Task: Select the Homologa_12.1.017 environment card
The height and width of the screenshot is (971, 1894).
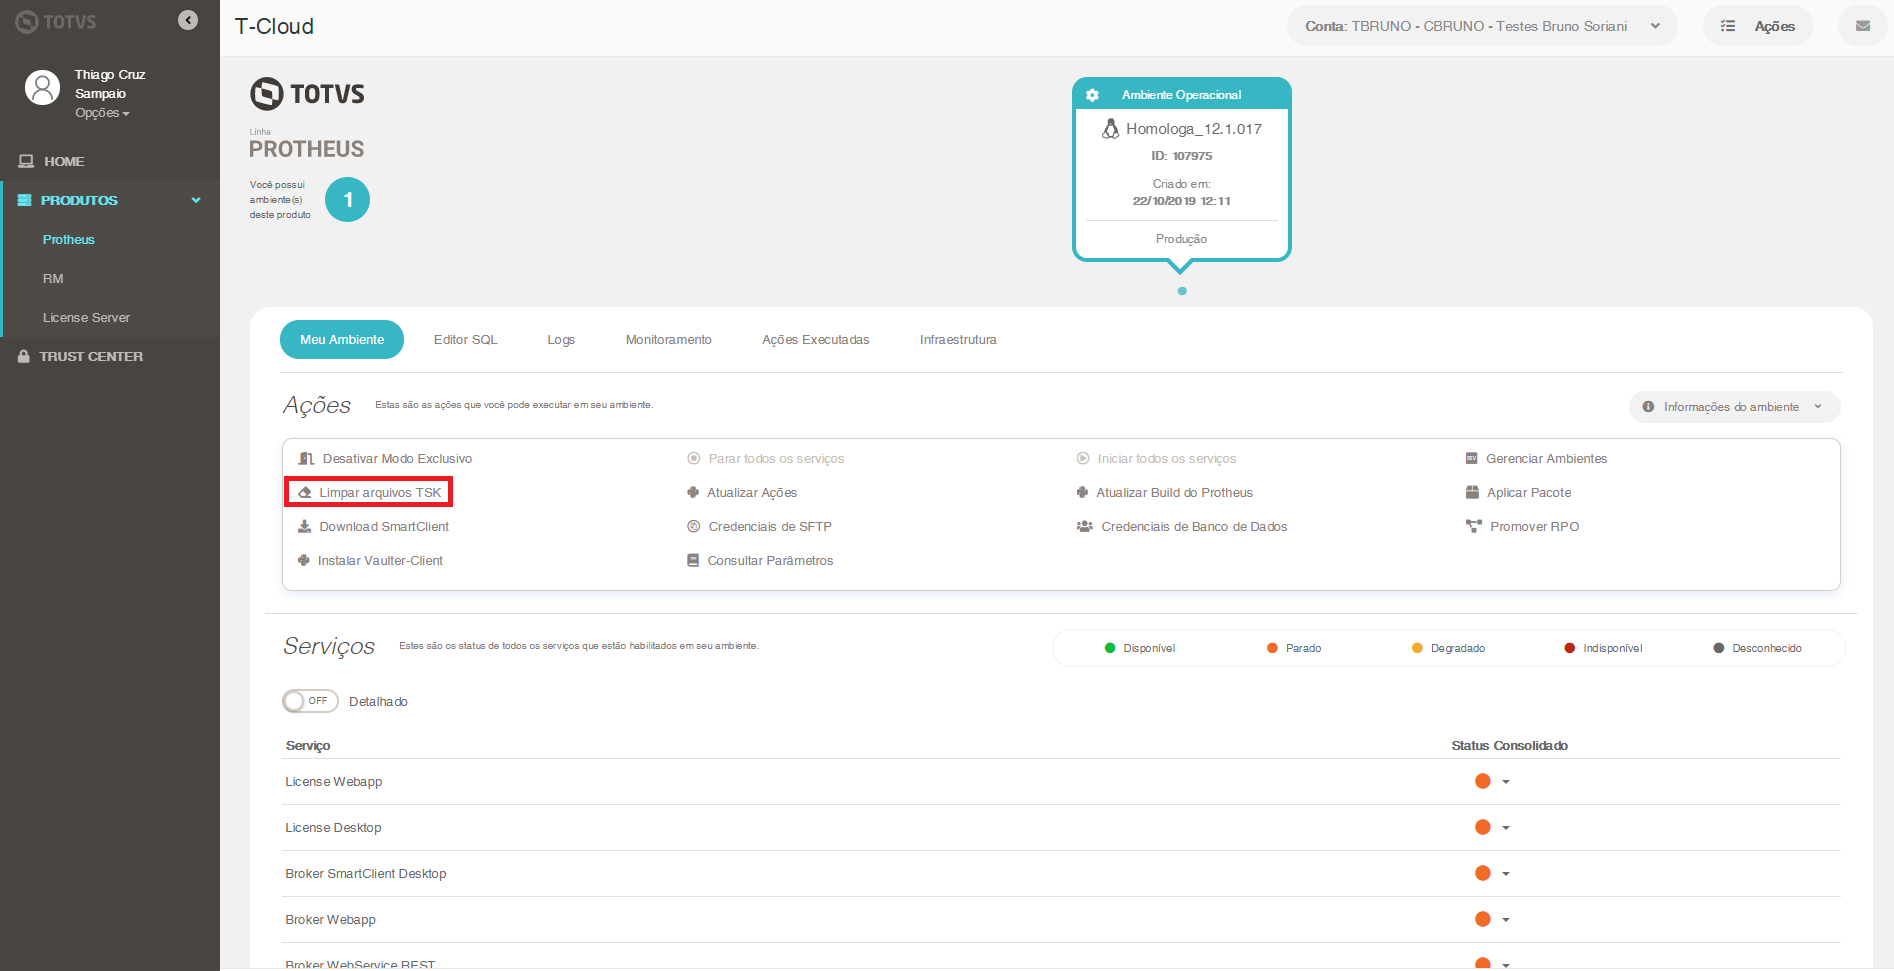Action: coord(1182,169)
